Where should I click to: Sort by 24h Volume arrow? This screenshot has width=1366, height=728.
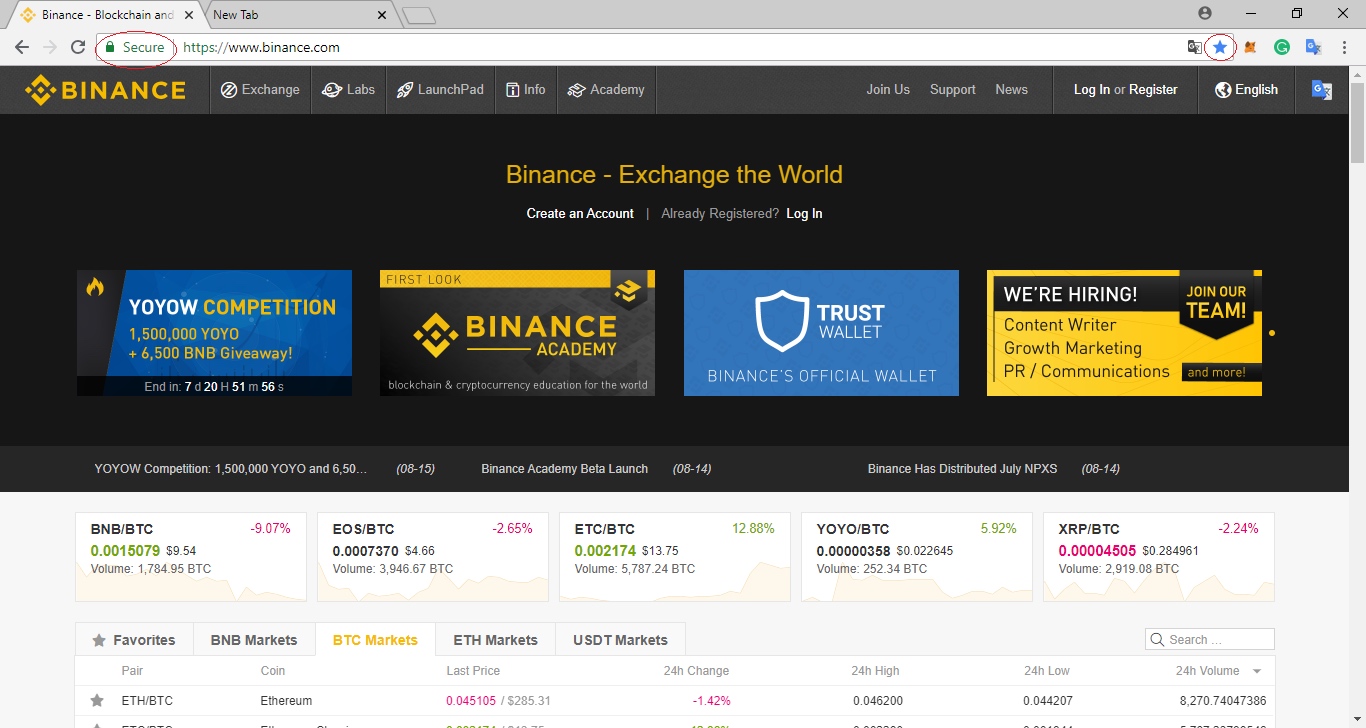click(x=1257, y=671)
